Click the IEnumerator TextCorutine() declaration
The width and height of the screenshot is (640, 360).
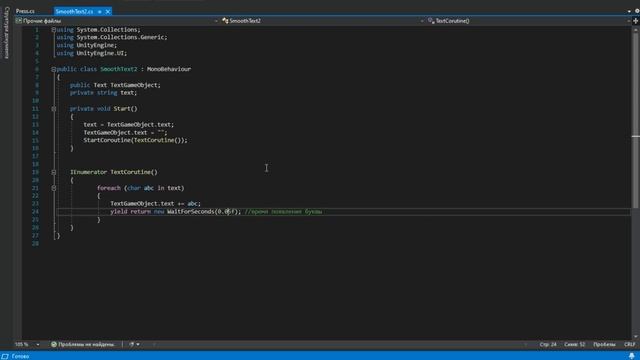113,172
